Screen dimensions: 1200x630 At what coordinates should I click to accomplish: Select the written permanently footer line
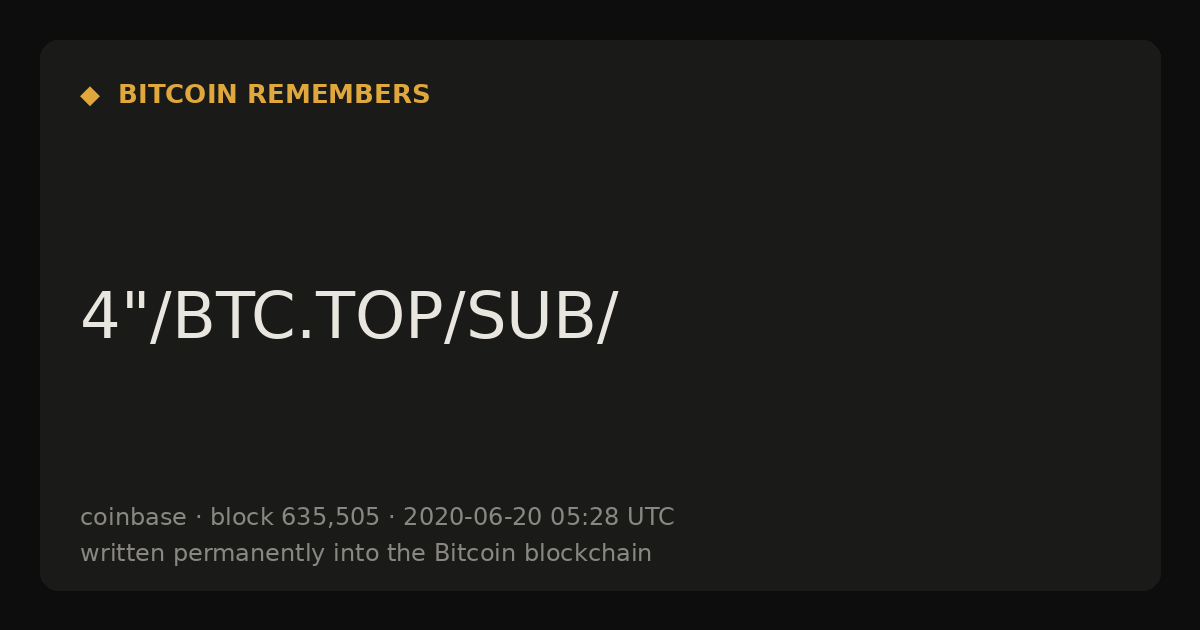(366, 553)
